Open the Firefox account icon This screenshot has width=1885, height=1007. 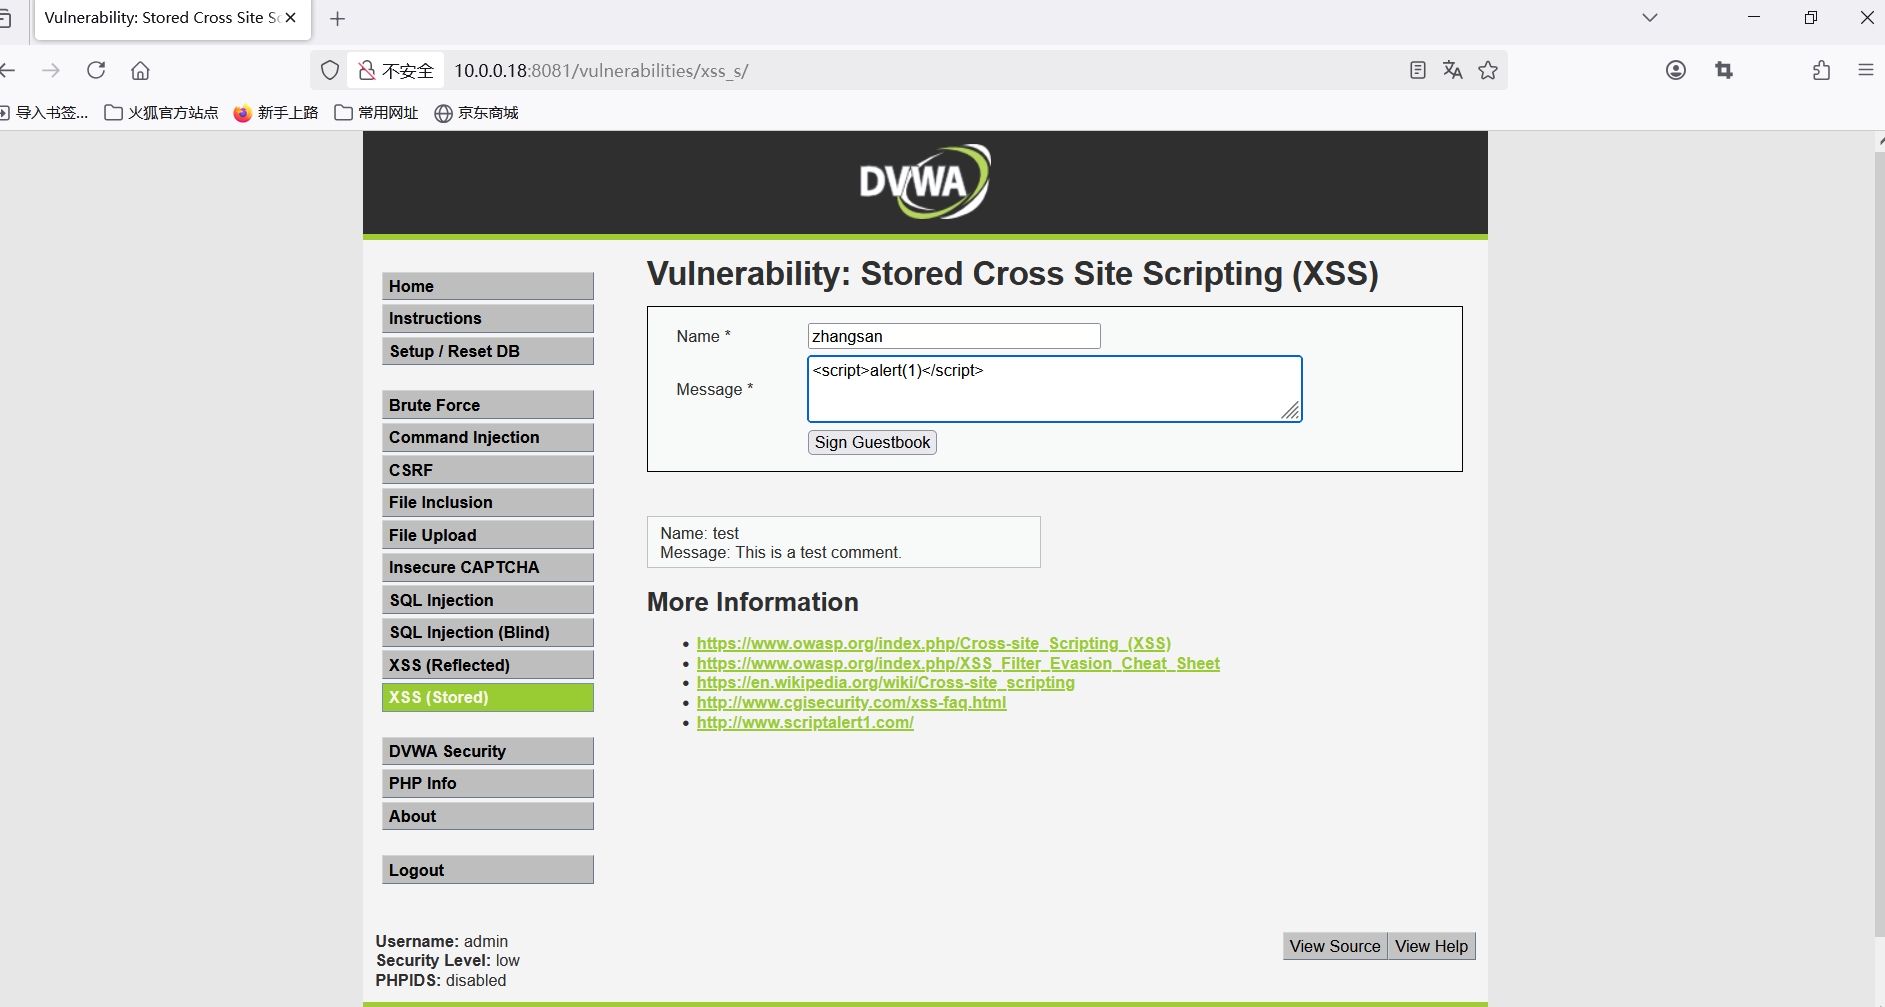[1676, 70]
